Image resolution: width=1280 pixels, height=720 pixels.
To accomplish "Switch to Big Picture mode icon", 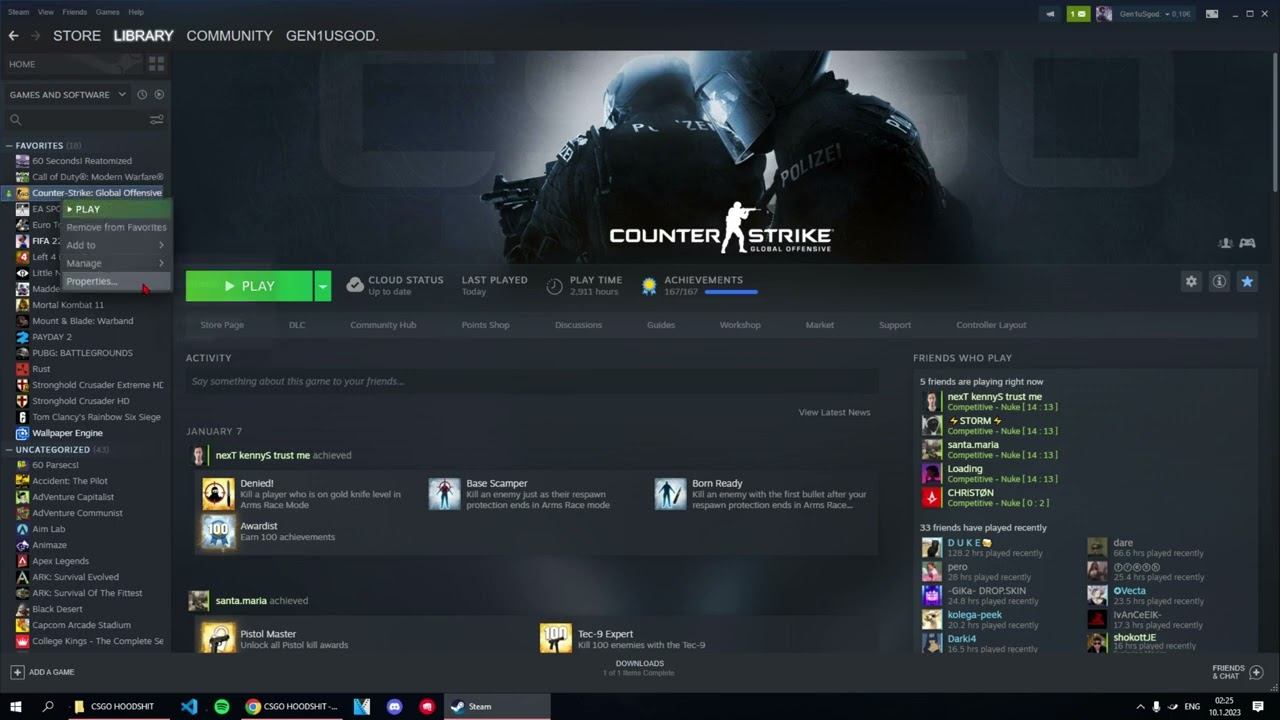I will pos(1212,14).
